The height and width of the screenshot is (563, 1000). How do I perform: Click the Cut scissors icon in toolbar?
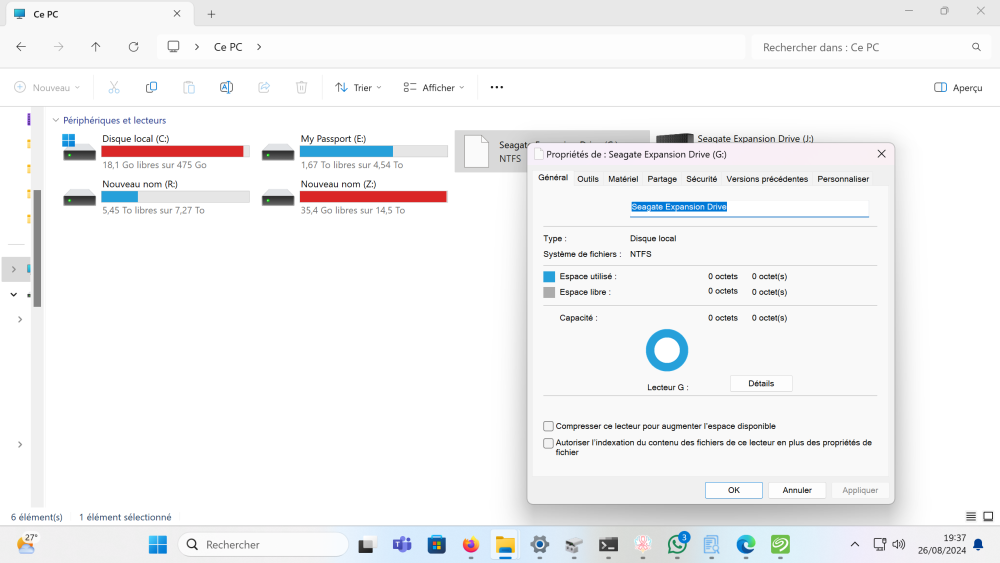tap(114, 88)
